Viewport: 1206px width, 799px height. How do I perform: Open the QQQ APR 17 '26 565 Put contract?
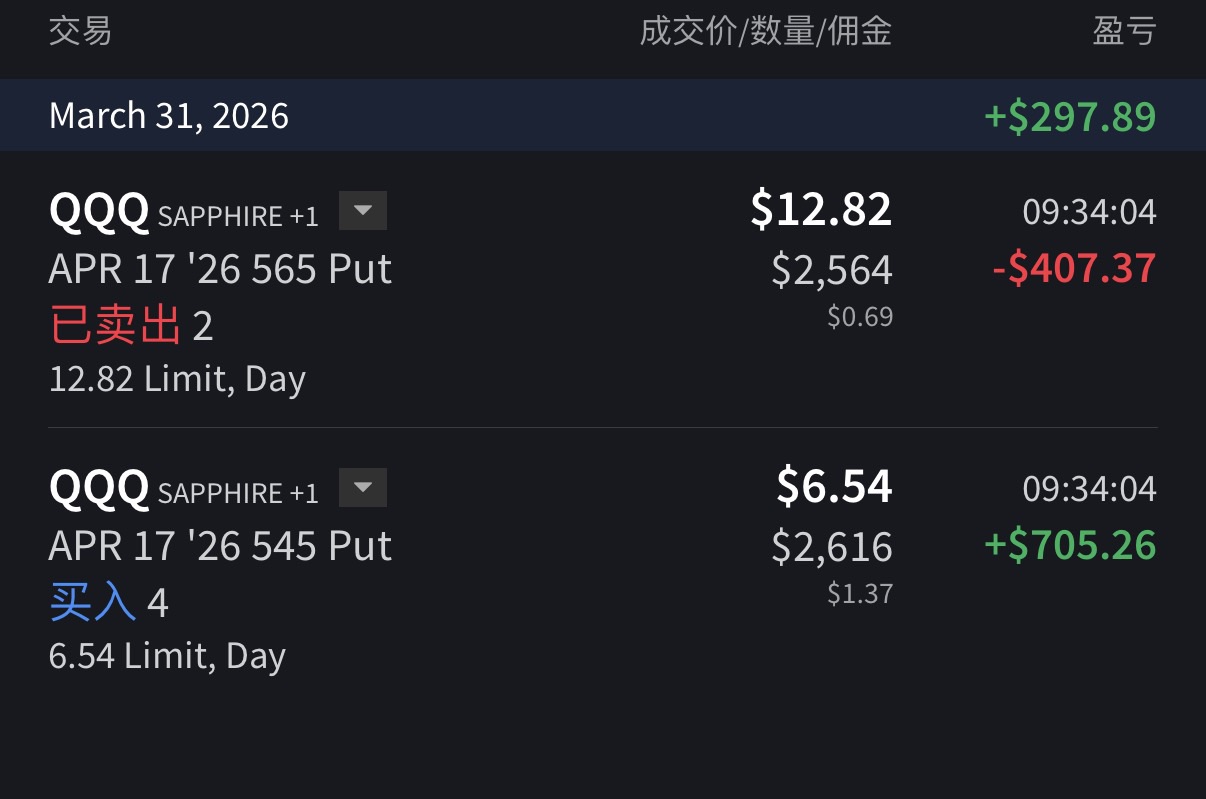[x=220, y=269]
